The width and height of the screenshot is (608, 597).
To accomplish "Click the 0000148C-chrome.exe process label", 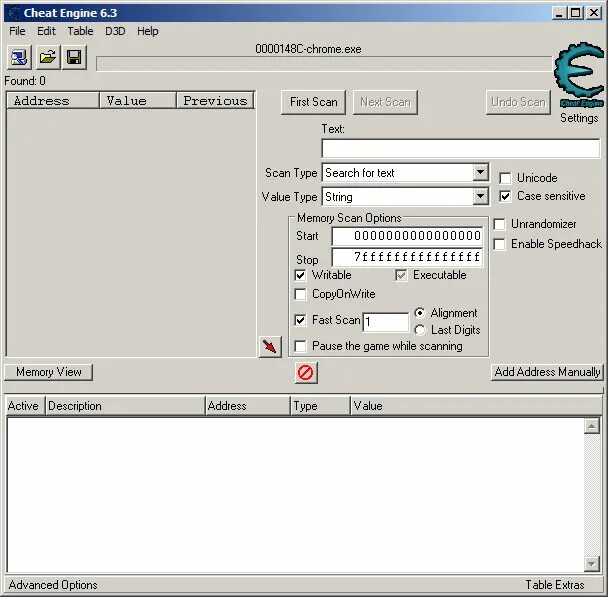I will click(308, 49).
